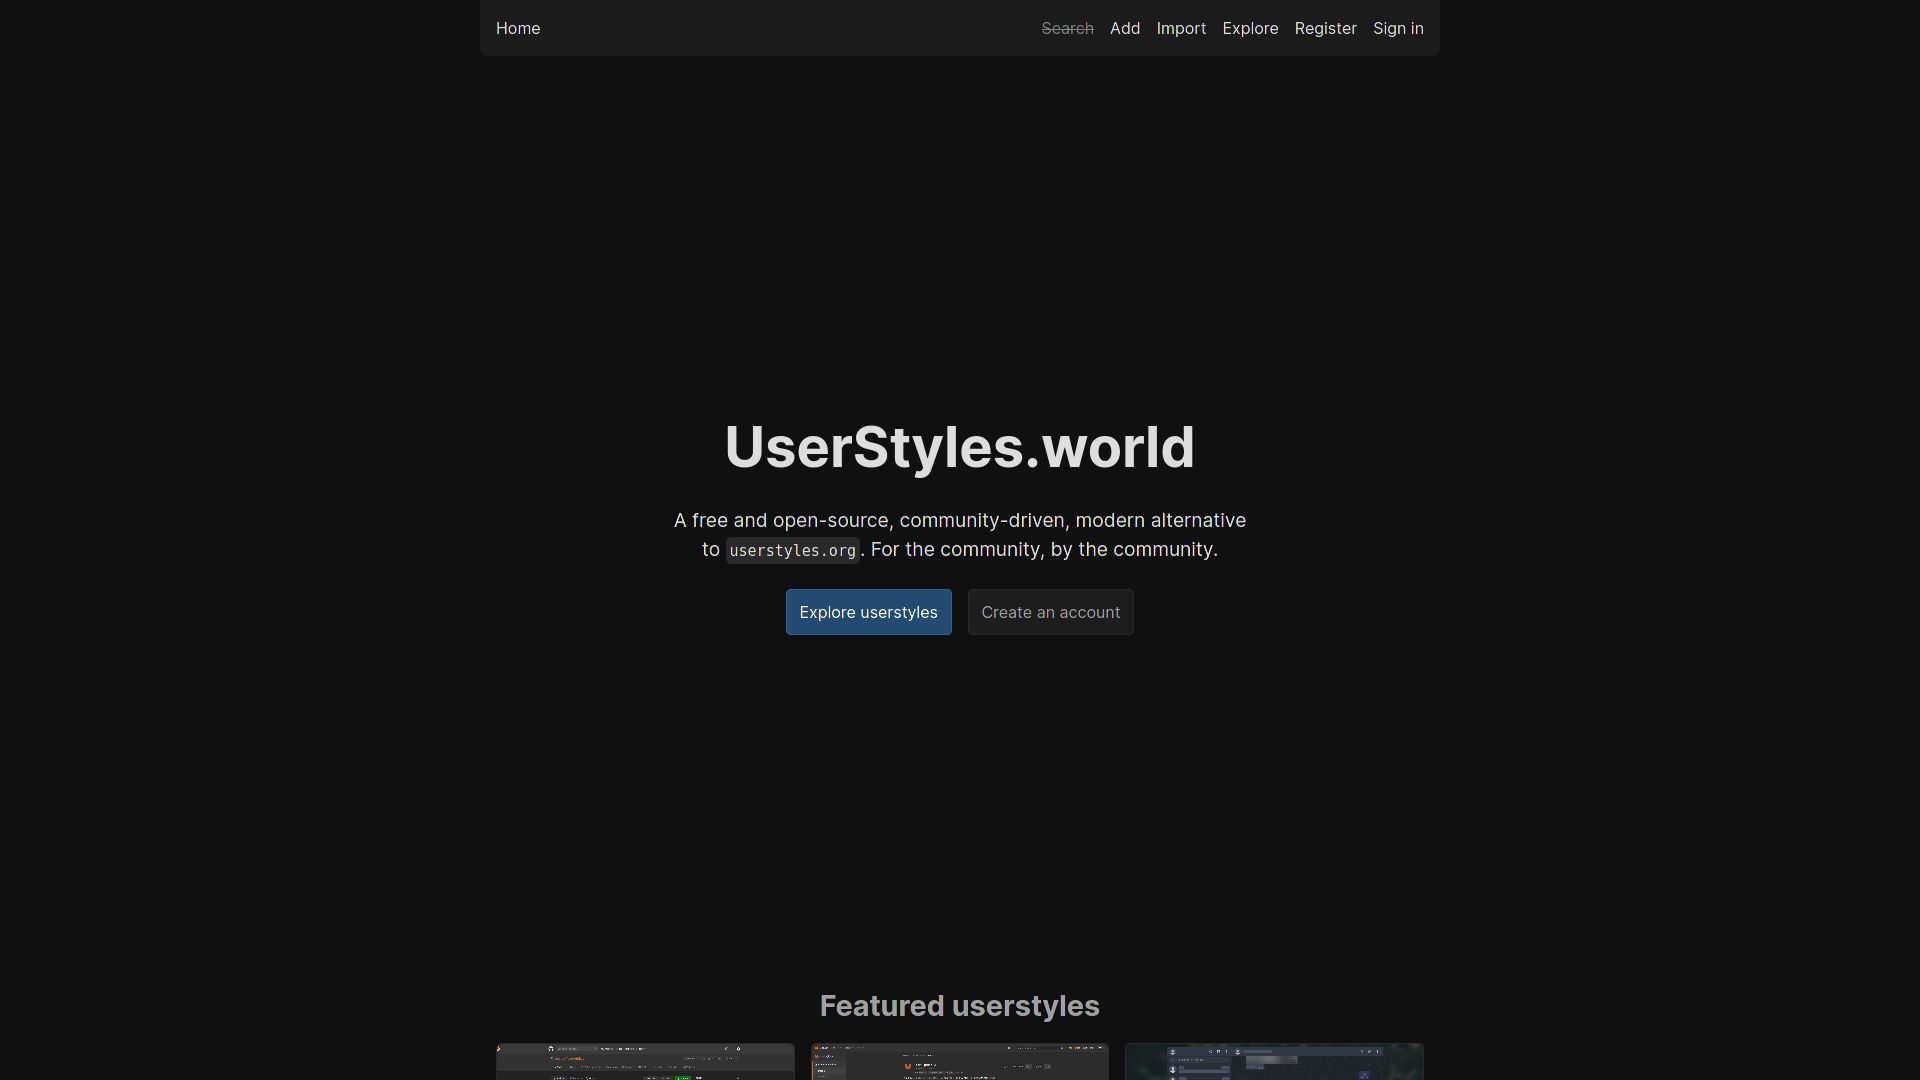This screenshot has width=1920, height=1080.
Task: Open the strikethrough Search link
Action: point(1067,28)
